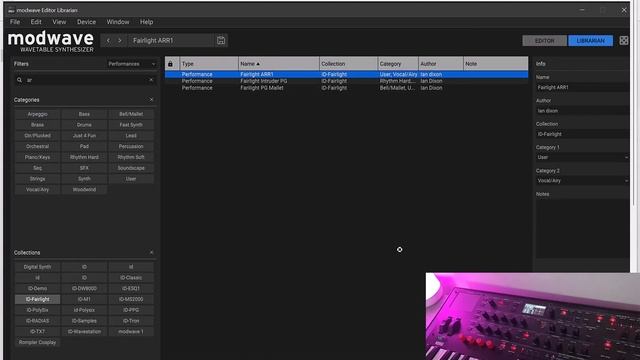Sort by the Note column header

pos(496,64)
